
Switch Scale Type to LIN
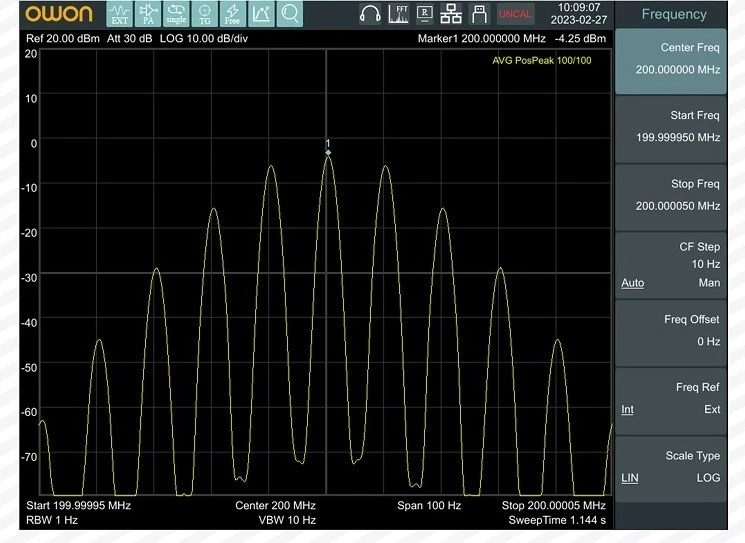630,478
